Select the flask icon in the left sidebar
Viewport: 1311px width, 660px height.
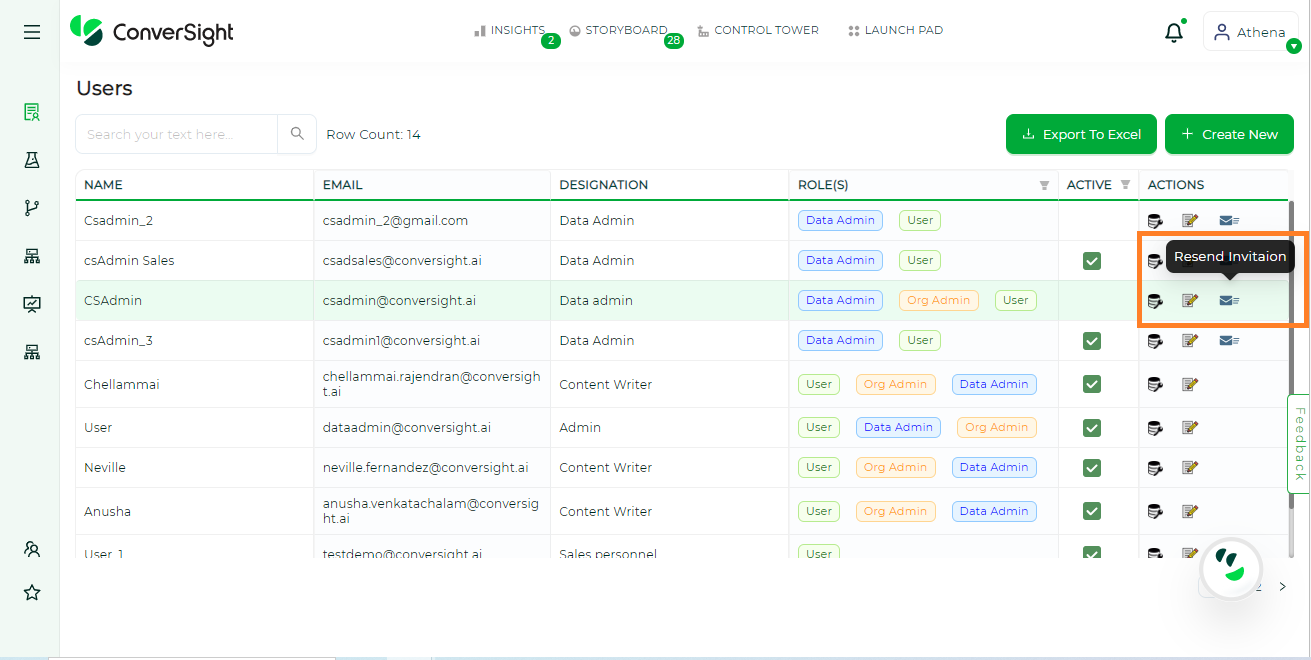(x=31, y=160)
